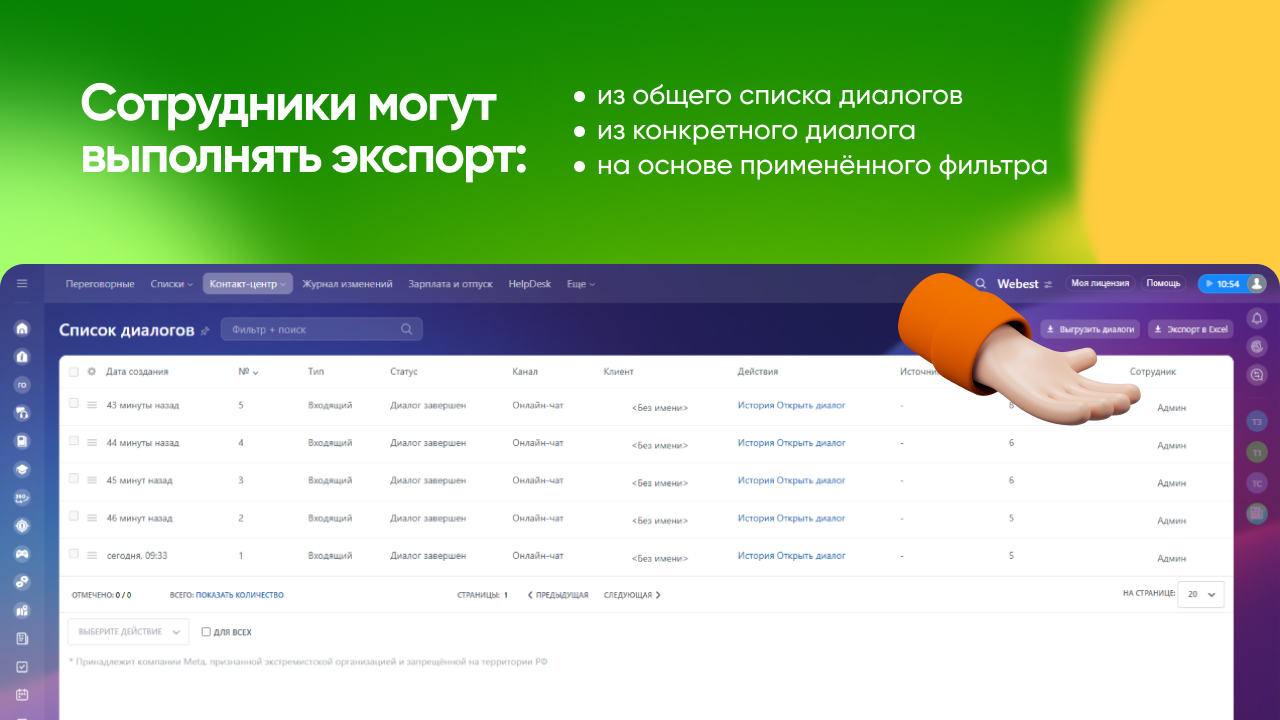
Task: Select the support headset icon in the sidebar
Action: [x=22, y=411]
